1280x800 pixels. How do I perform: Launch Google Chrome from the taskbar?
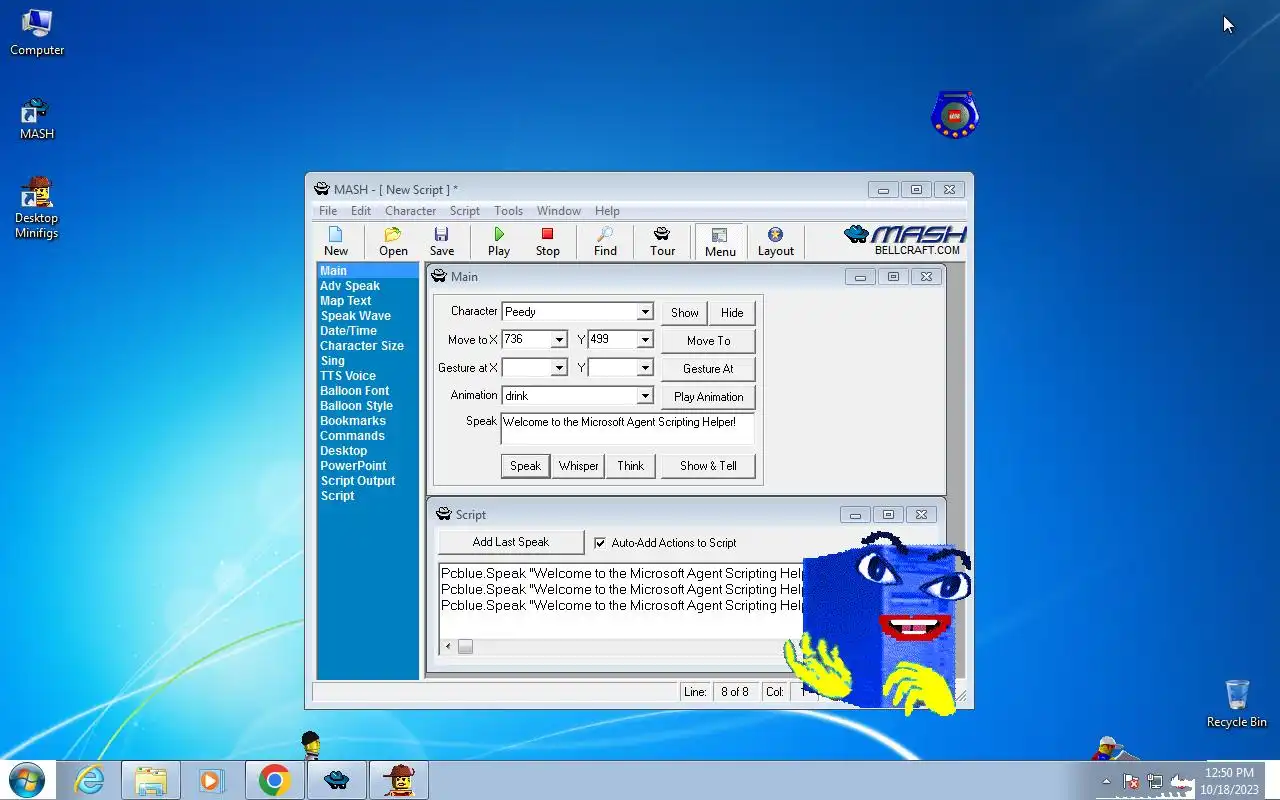click(x=274, y=780)
